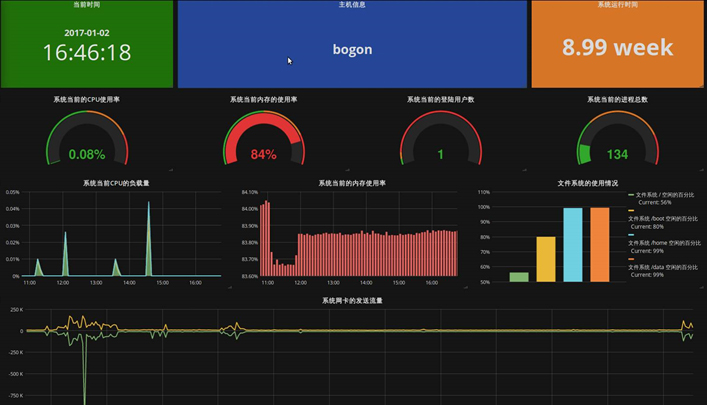Click the 16:00 label on memory graph axis
The image size is (707, 405).
tap(432, 283)
